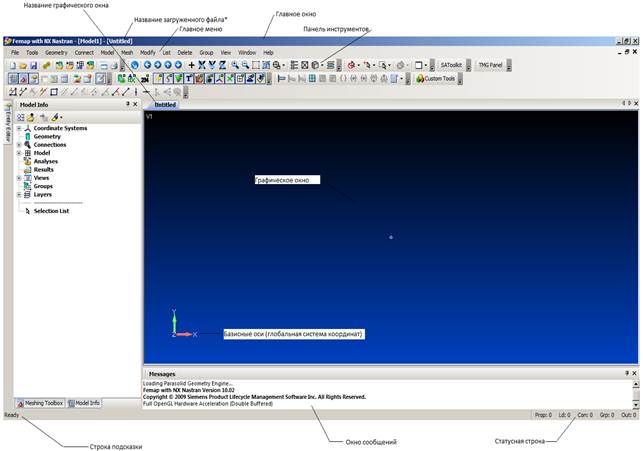
Task: Open toolbar options handle next to SAToolkit
Action: (468, 66)
